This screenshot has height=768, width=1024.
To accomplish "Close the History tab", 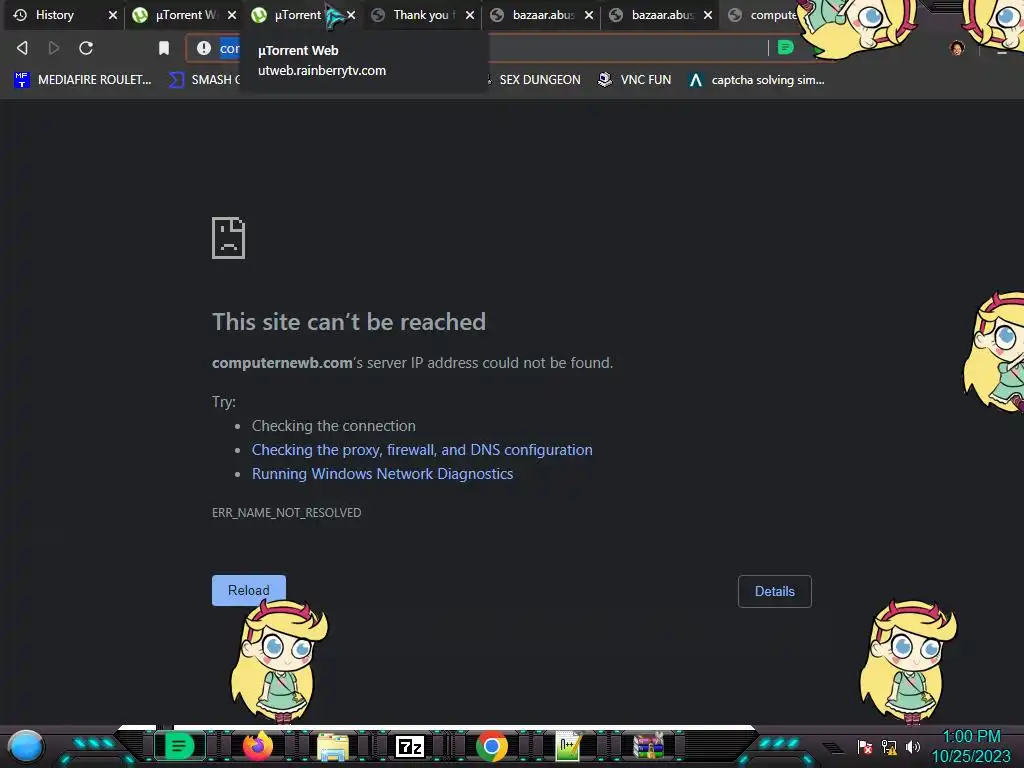I will pyautogui.click(x=112, y=14).
